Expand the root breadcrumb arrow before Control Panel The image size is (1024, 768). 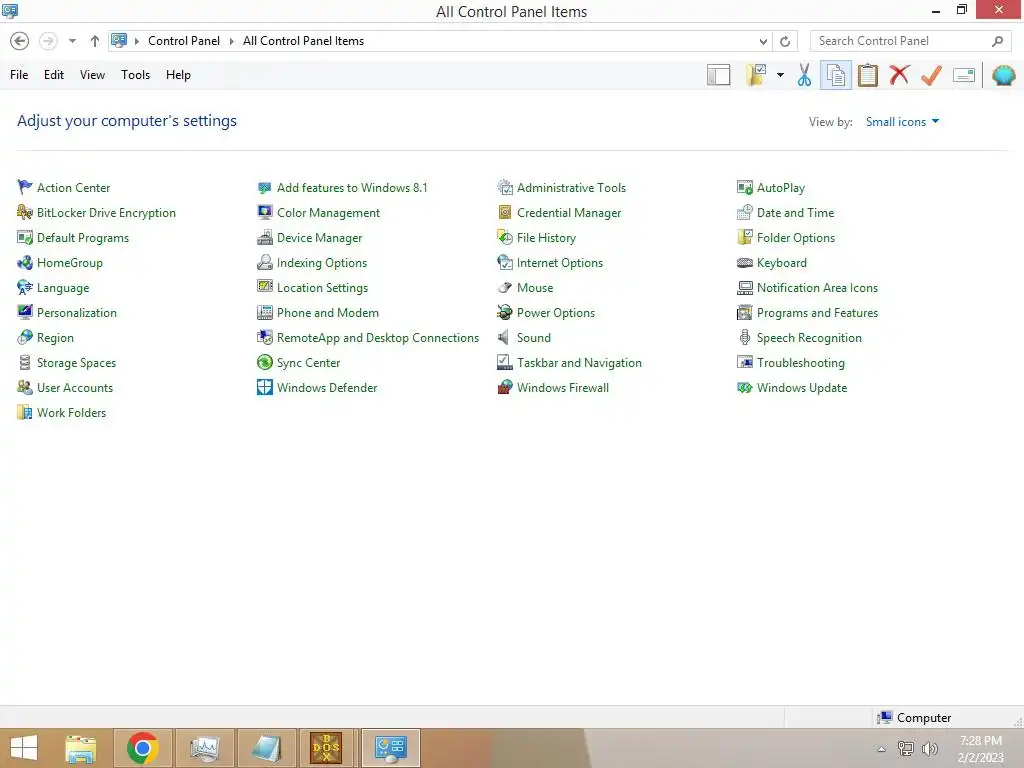tap(136, 41)
